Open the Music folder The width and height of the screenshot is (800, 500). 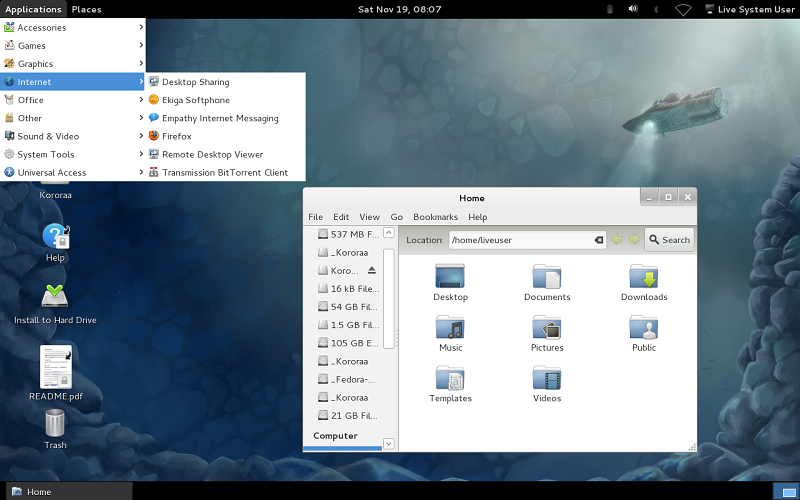point(450,330)
